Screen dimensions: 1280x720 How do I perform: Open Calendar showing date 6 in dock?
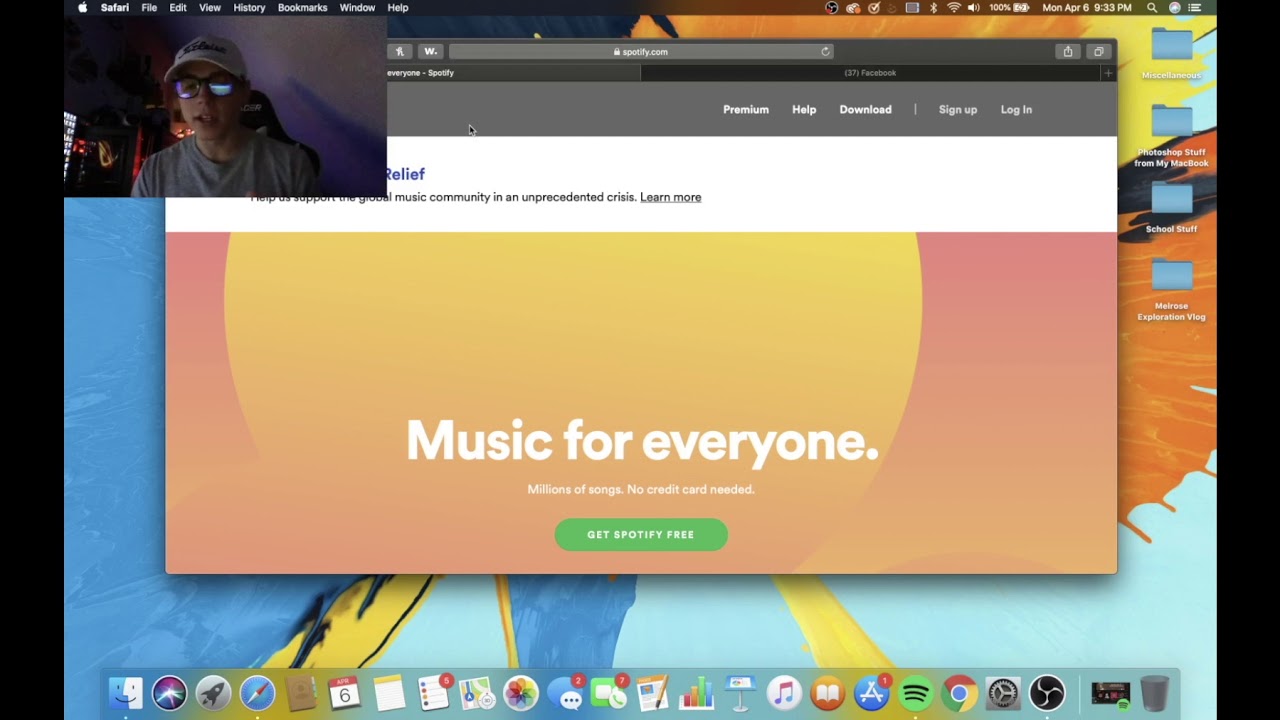(344, 693)
